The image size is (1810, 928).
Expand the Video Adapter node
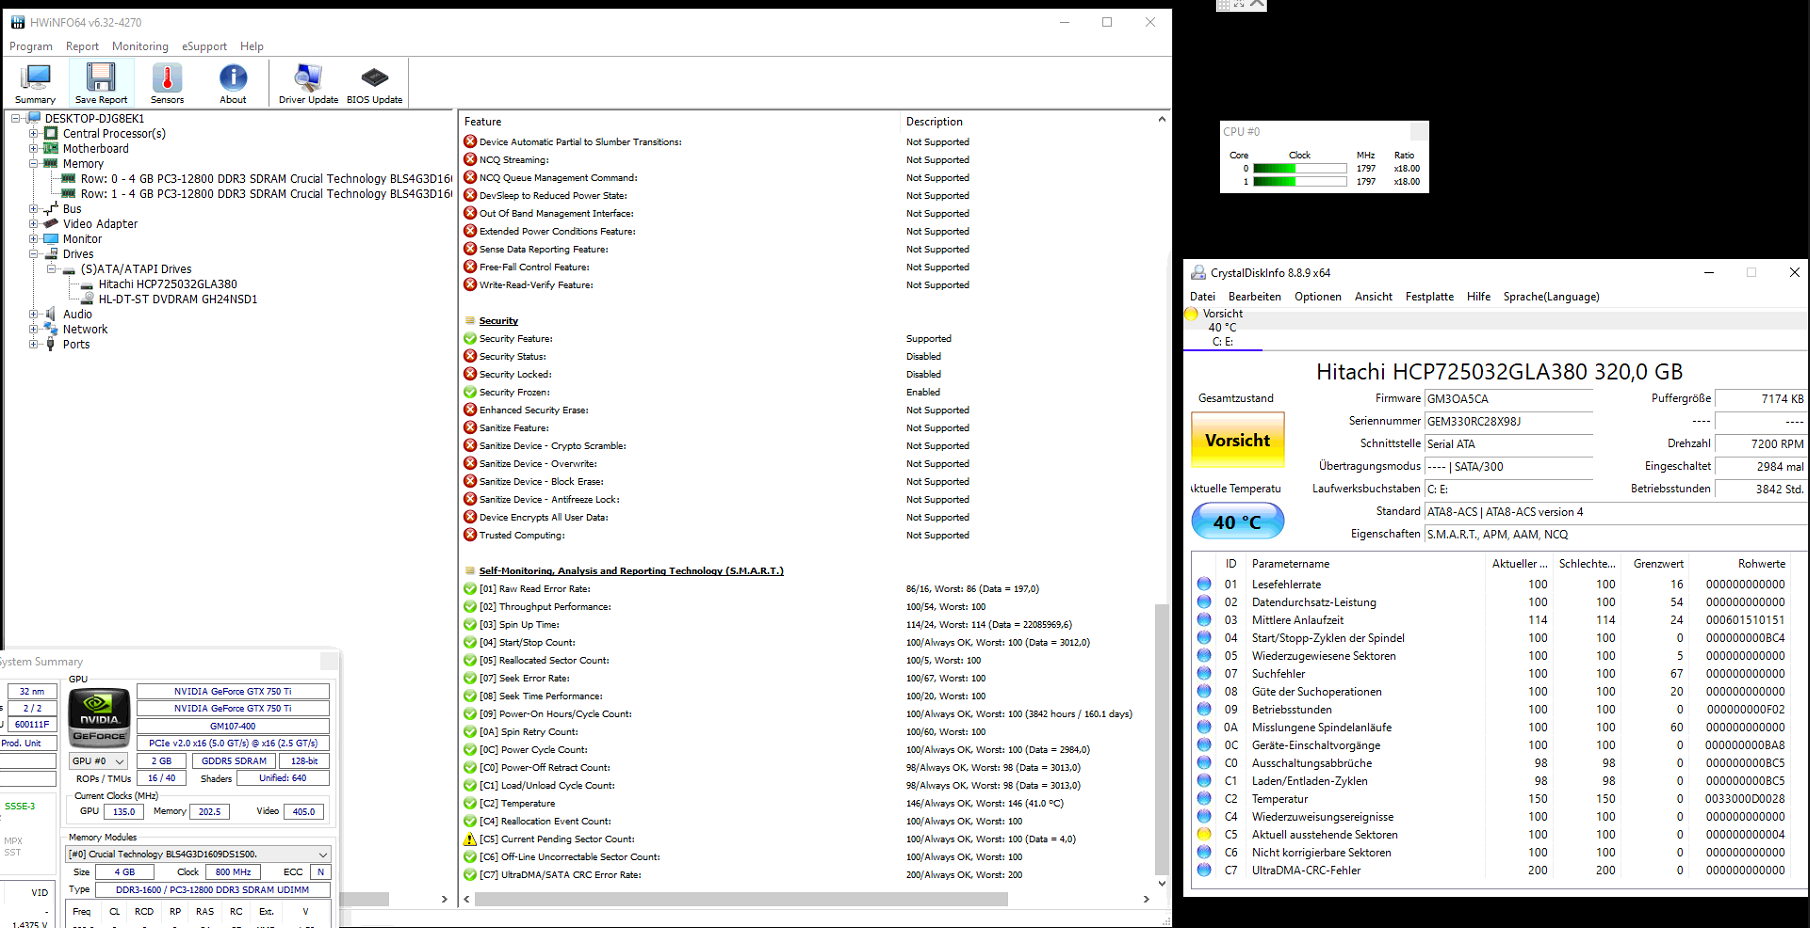[x=33, y=224]
